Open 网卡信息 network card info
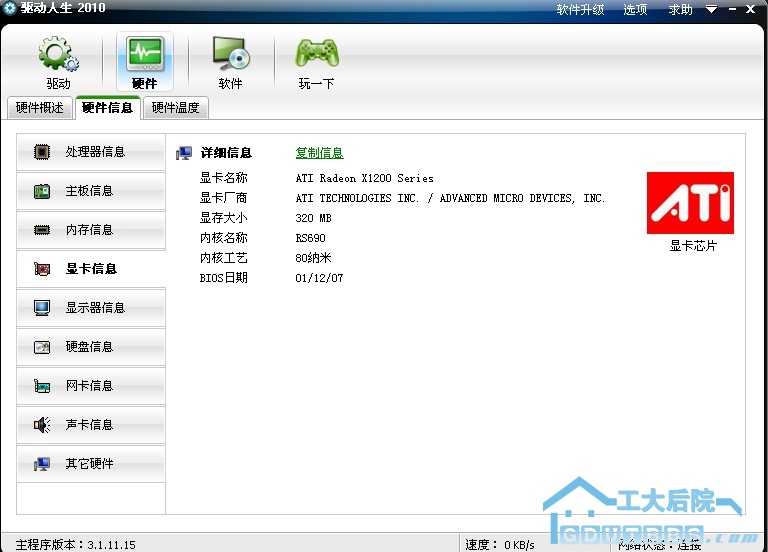 point(91,386)
